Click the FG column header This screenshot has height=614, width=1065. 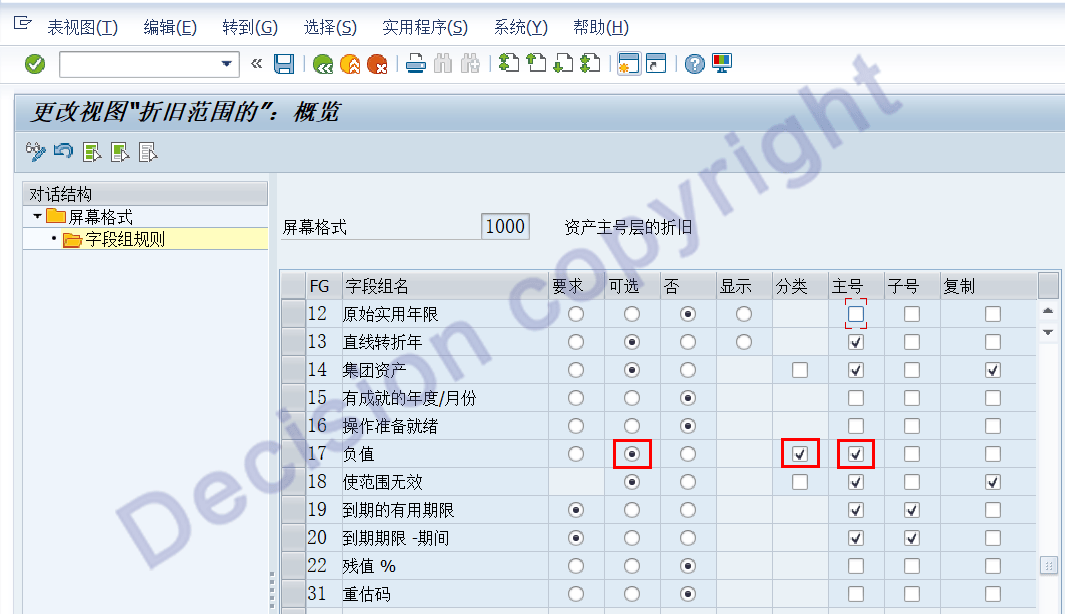tap(323, 286)
